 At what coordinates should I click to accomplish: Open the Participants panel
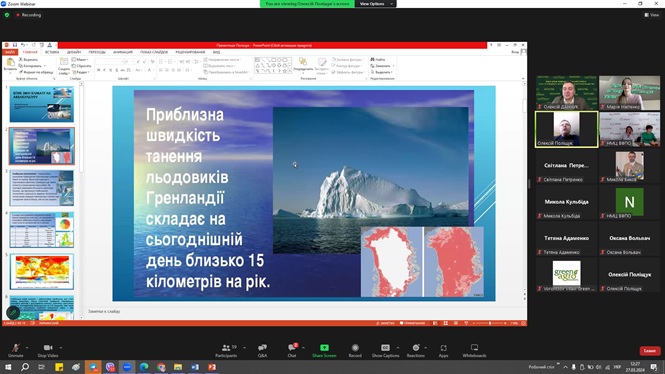click(226, 350)
